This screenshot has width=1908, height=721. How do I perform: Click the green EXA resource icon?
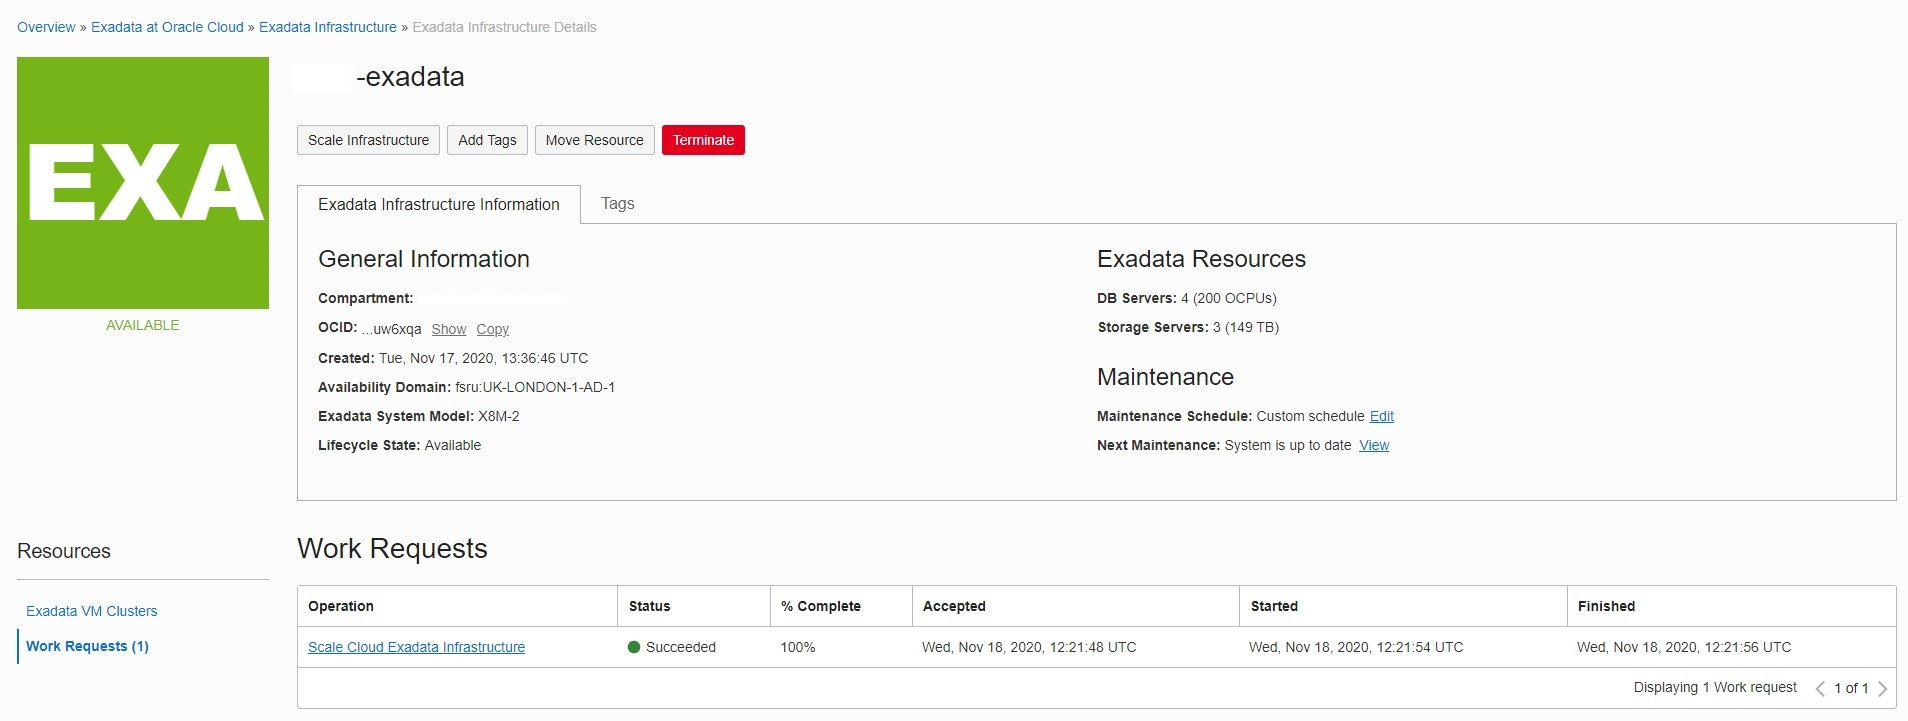pyautogui.click(x=143, y=183)
